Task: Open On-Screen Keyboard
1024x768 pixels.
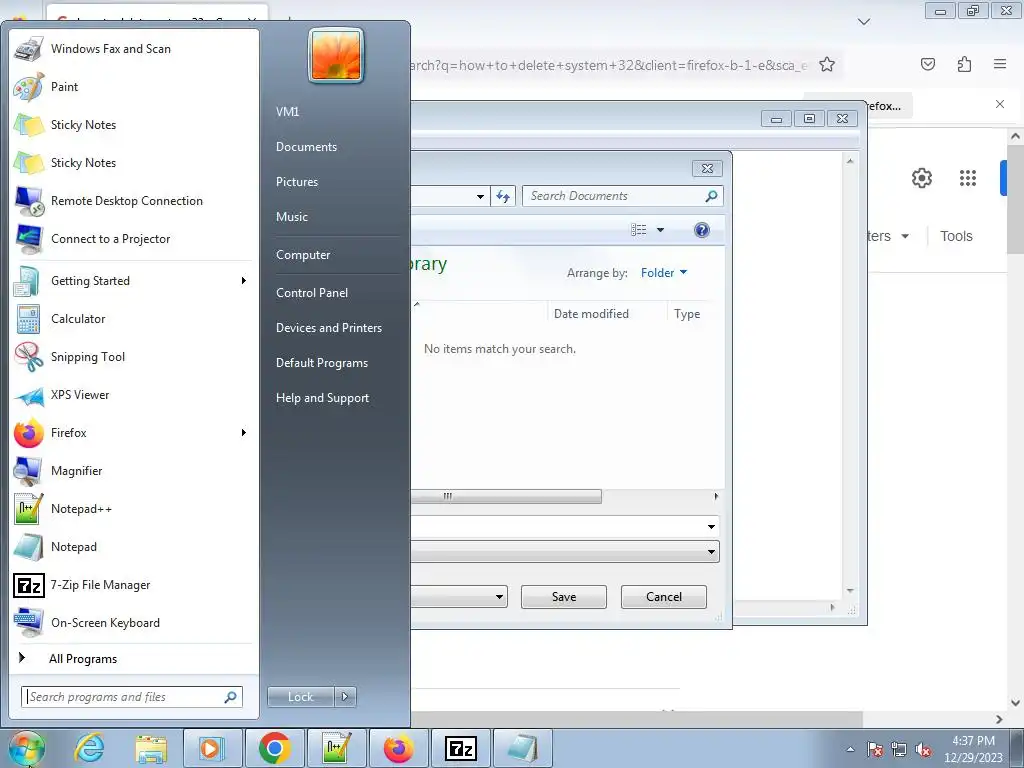Action: pyautogui.click(x=134, y=623)
